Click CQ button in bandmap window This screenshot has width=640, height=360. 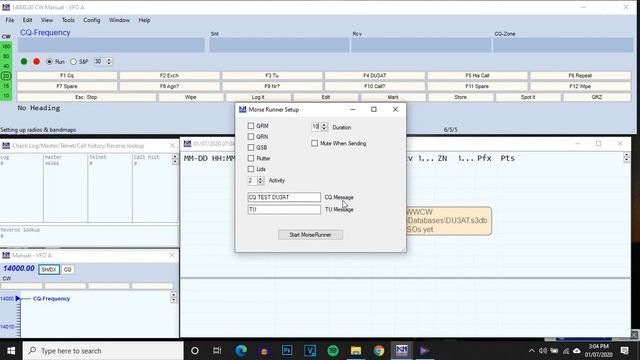(68, 269)
